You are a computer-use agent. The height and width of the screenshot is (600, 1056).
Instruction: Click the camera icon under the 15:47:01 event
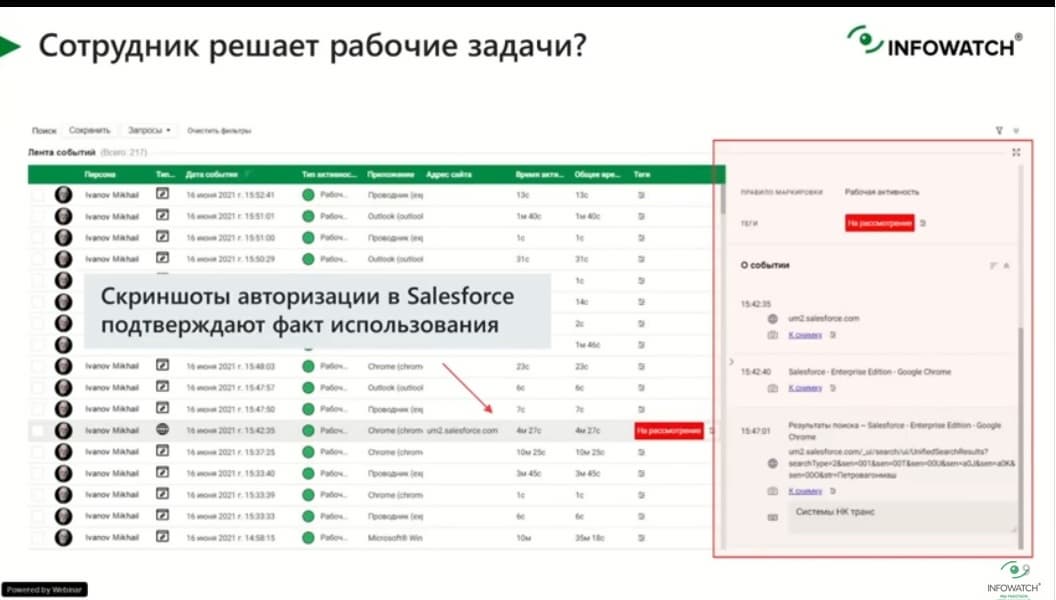tap(772, 491)
